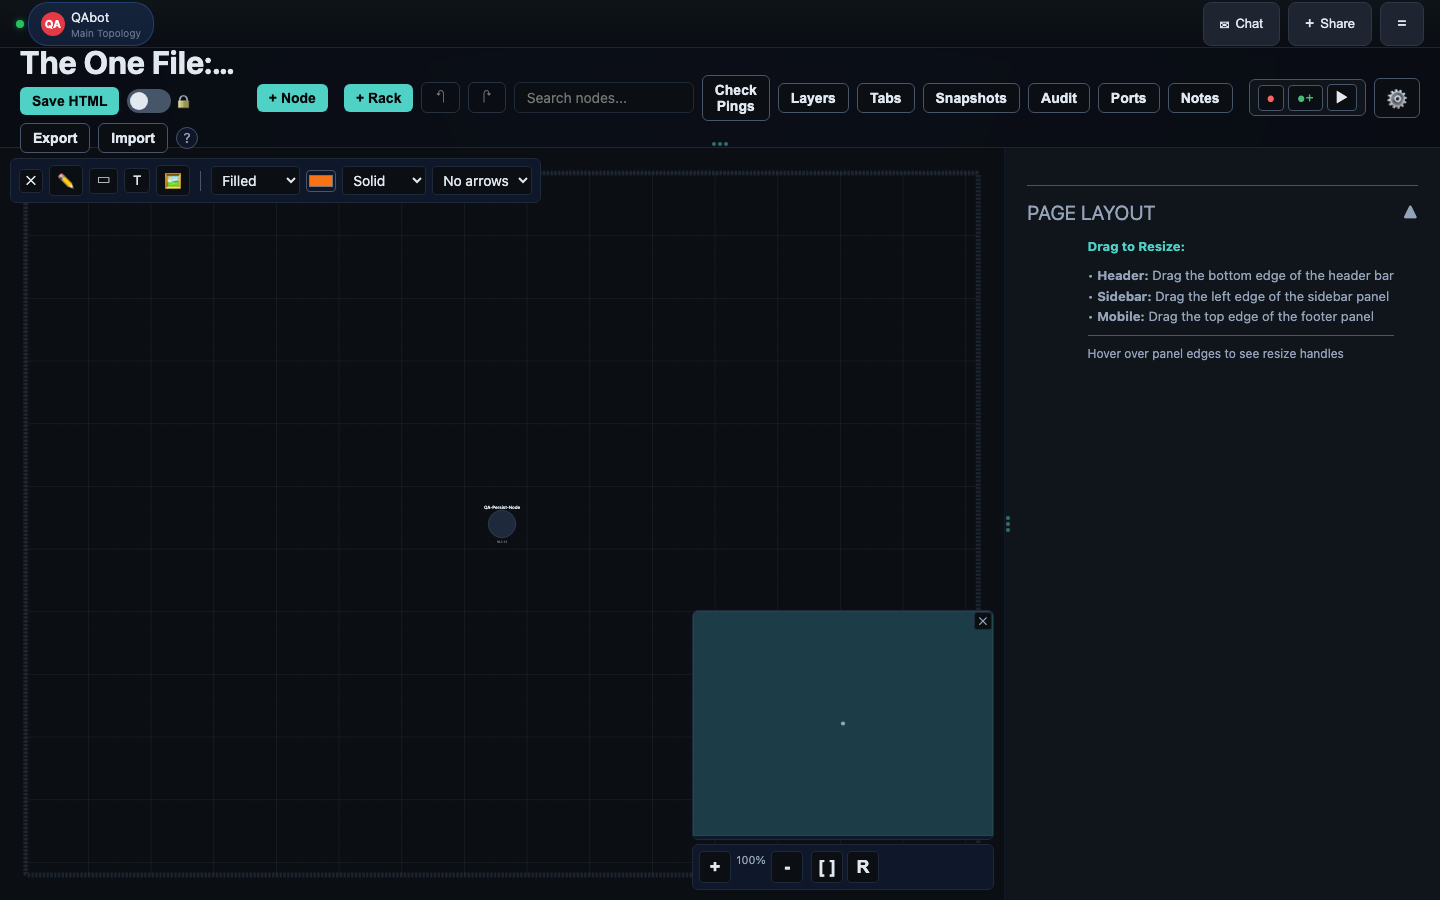Click the Search nodes field

[x=604, y=98]
